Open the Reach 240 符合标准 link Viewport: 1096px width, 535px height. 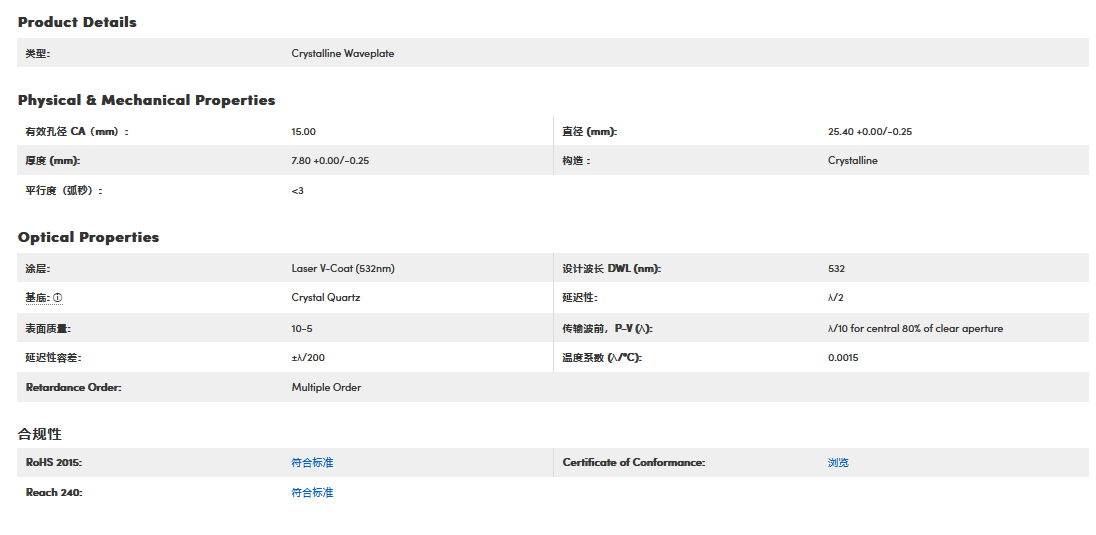(x=312, y=493)
